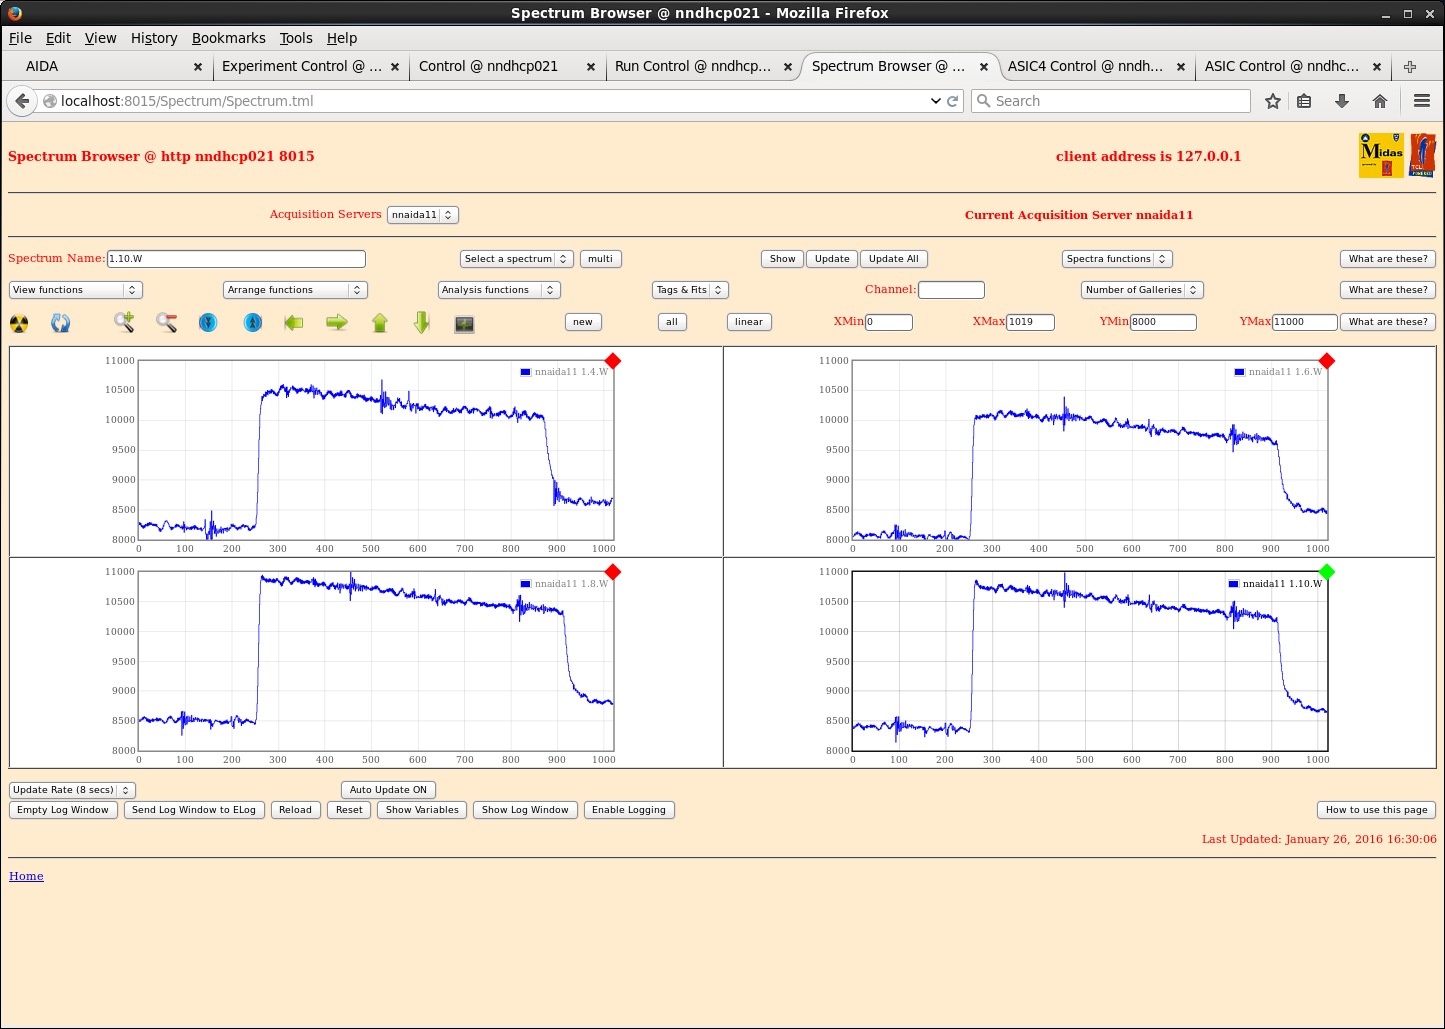The width and height of the screenshot is (1445, 1029).
Task: Click the Empty Log Window button
Action: [63, 810]
